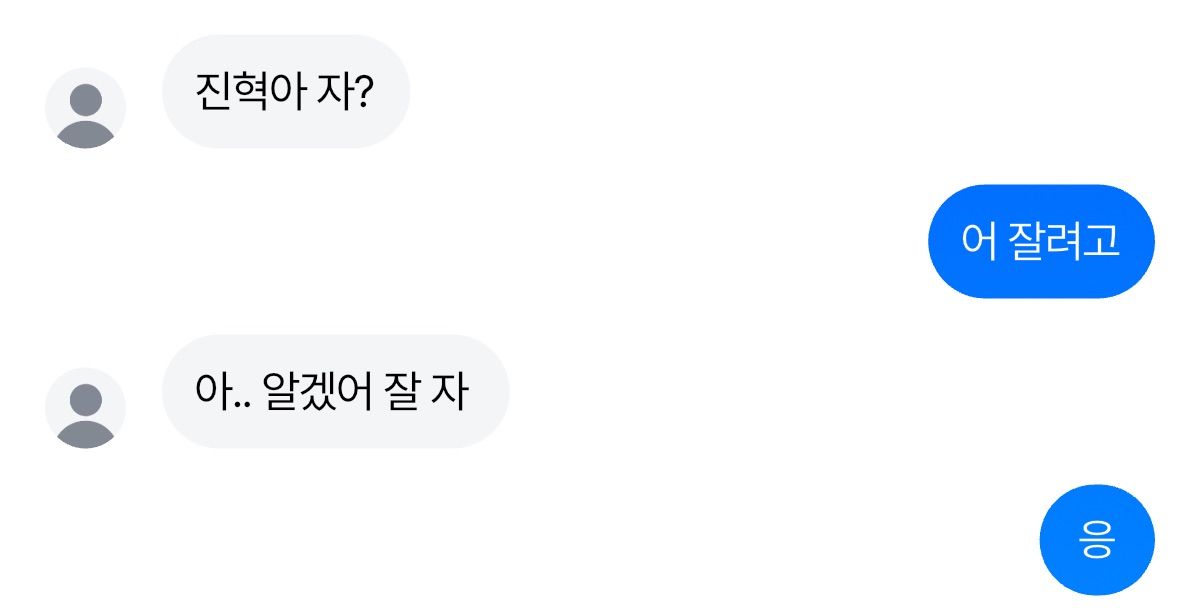Click the '혁' character in the first message
The width and height of the screenshot is (1179, 608).
click(x=248, y=92)
